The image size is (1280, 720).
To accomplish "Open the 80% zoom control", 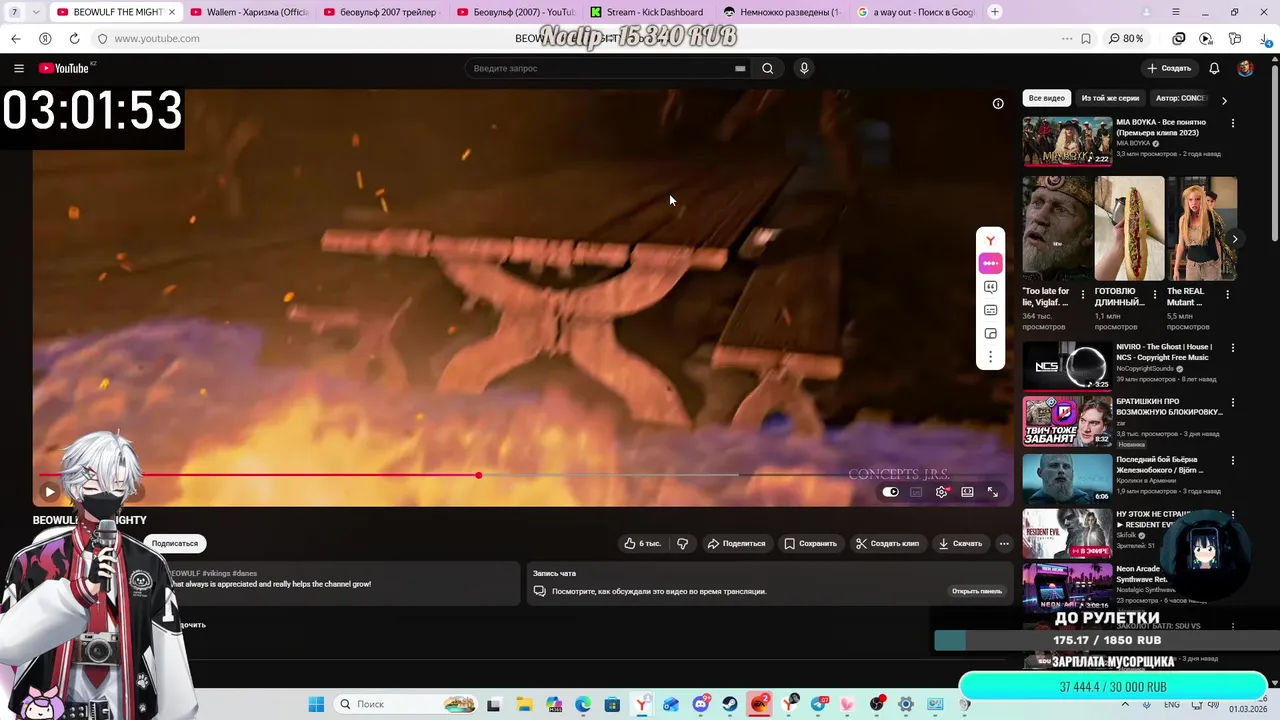I will pos(1126,38).
